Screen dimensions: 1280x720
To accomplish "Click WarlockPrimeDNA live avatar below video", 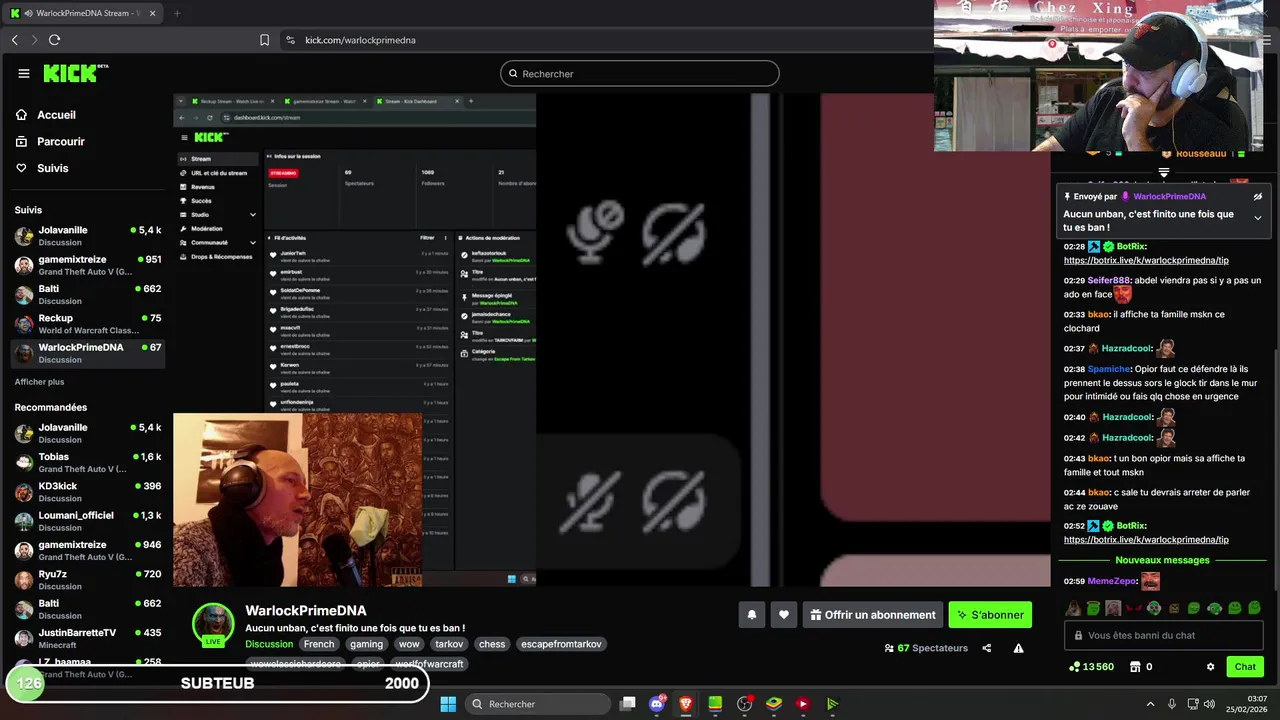I will tap(213, 624).
